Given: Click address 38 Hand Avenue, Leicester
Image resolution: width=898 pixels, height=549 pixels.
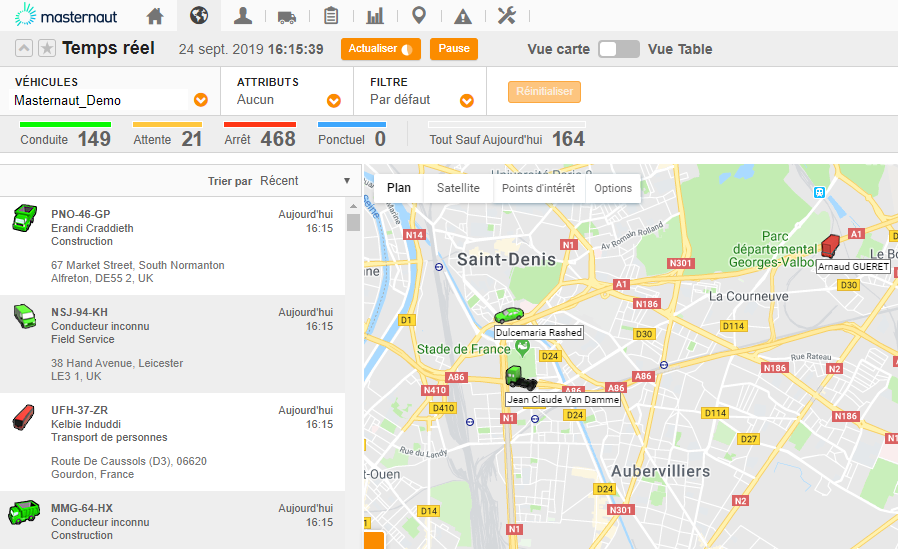Looking at the screenshot, I should (117, 363).
